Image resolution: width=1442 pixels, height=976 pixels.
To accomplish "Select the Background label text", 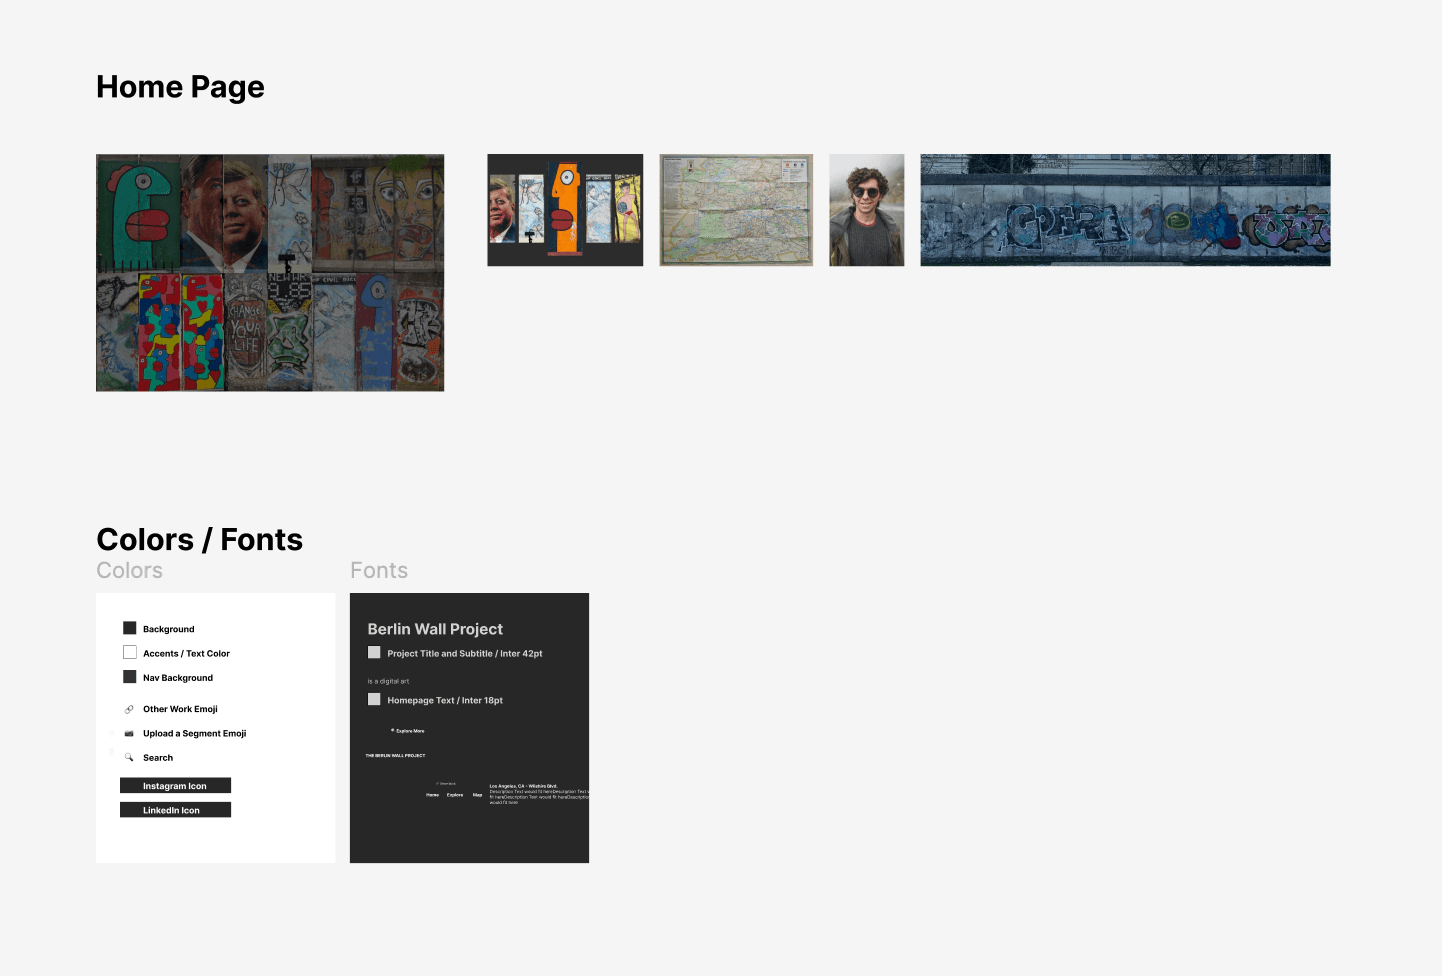I will pyautogui.click(x=169, y=629).
